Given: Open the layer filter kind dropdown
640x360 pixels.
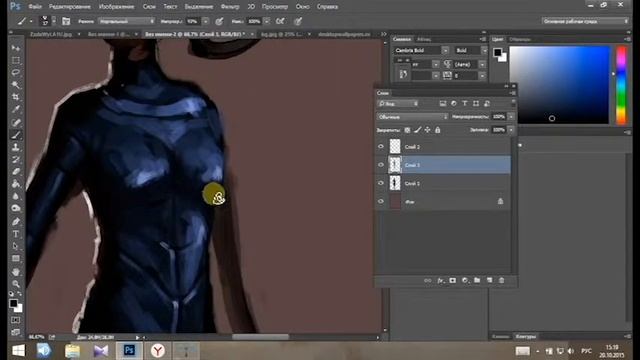Looking at the screenshot, I should (x=398, y=104).
